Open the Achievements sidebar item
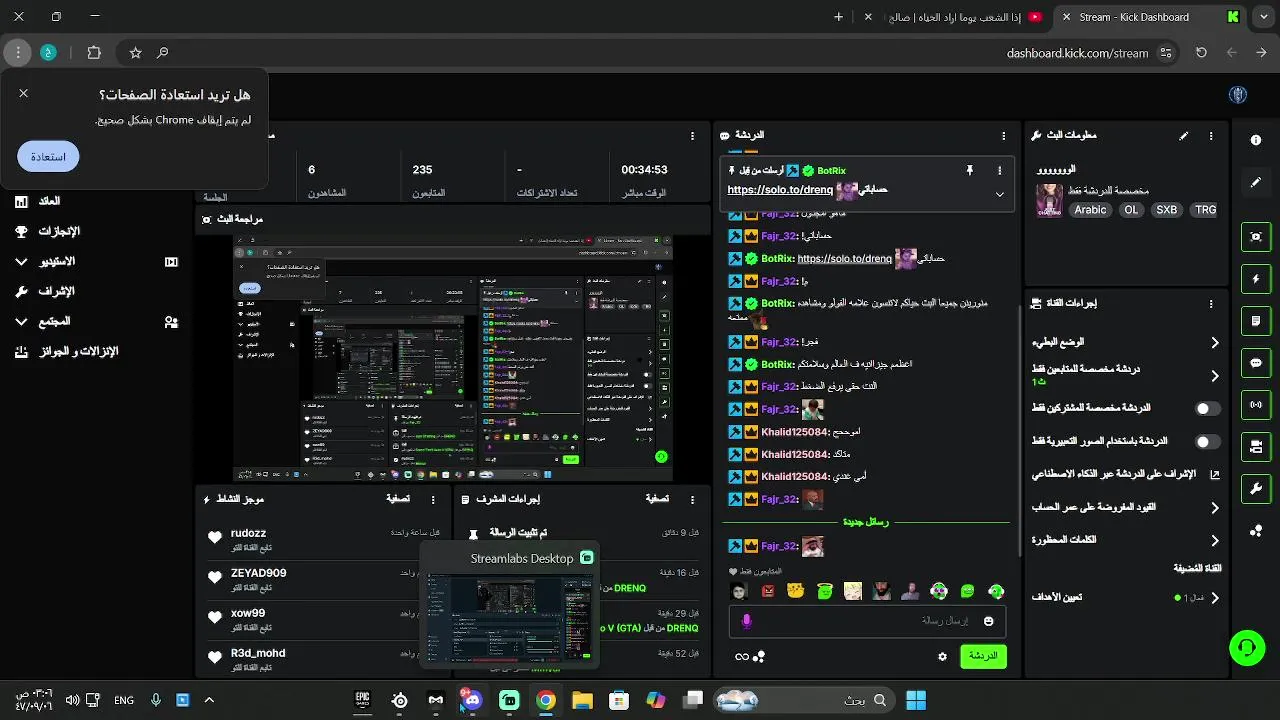The image size is (1280, 720). pos(49,231)
